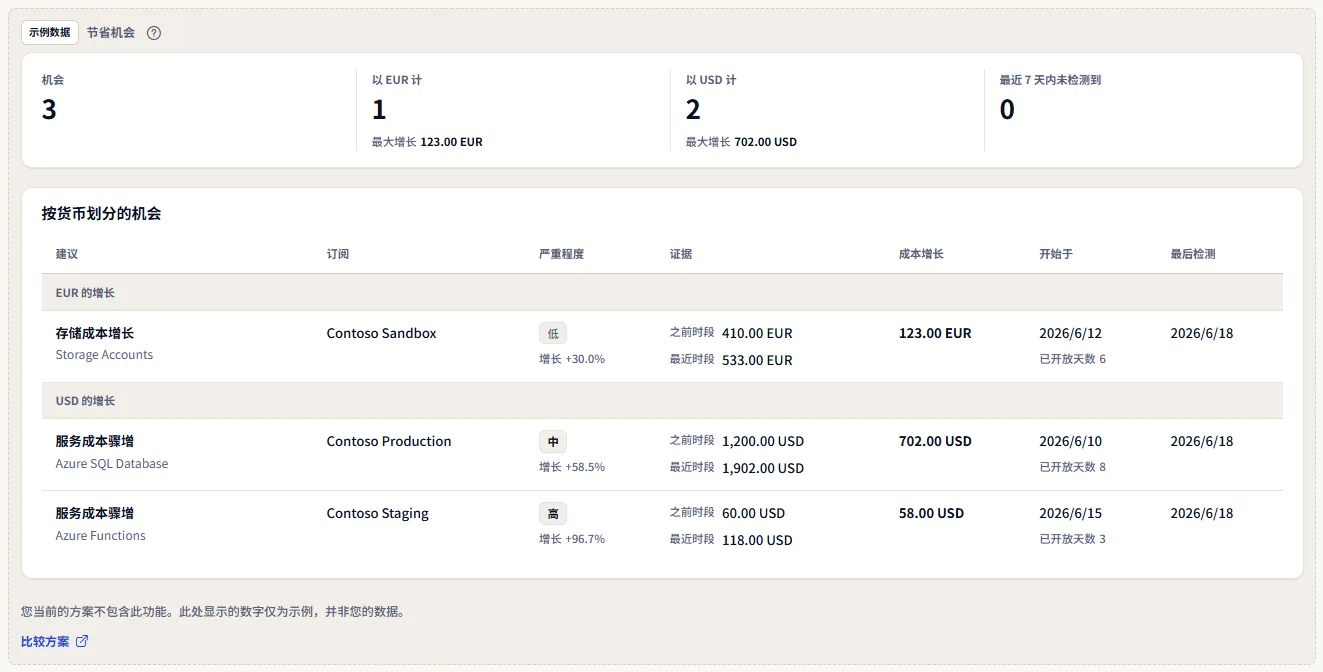Click the 1,902.00 USD recent period value

[763, 468]
